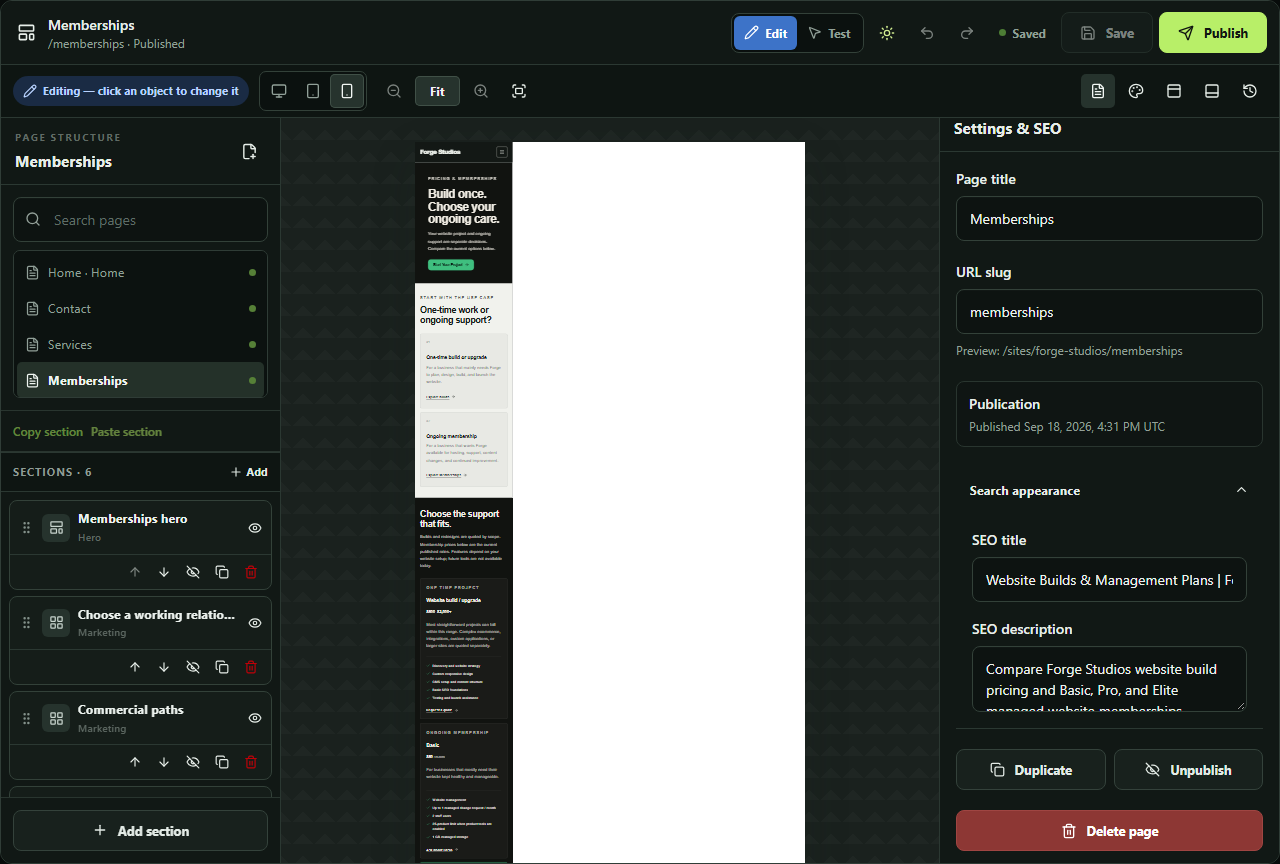Click the fullscreen canvas icon

(519, 91)
